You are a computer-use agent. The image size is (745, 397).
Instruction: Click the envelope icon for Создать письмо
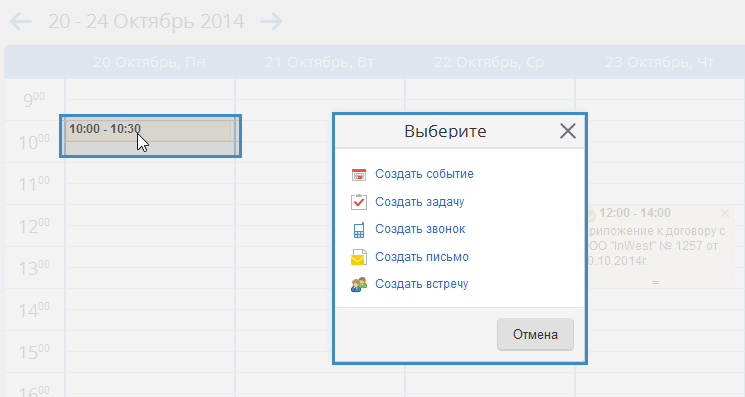[359, 257]
